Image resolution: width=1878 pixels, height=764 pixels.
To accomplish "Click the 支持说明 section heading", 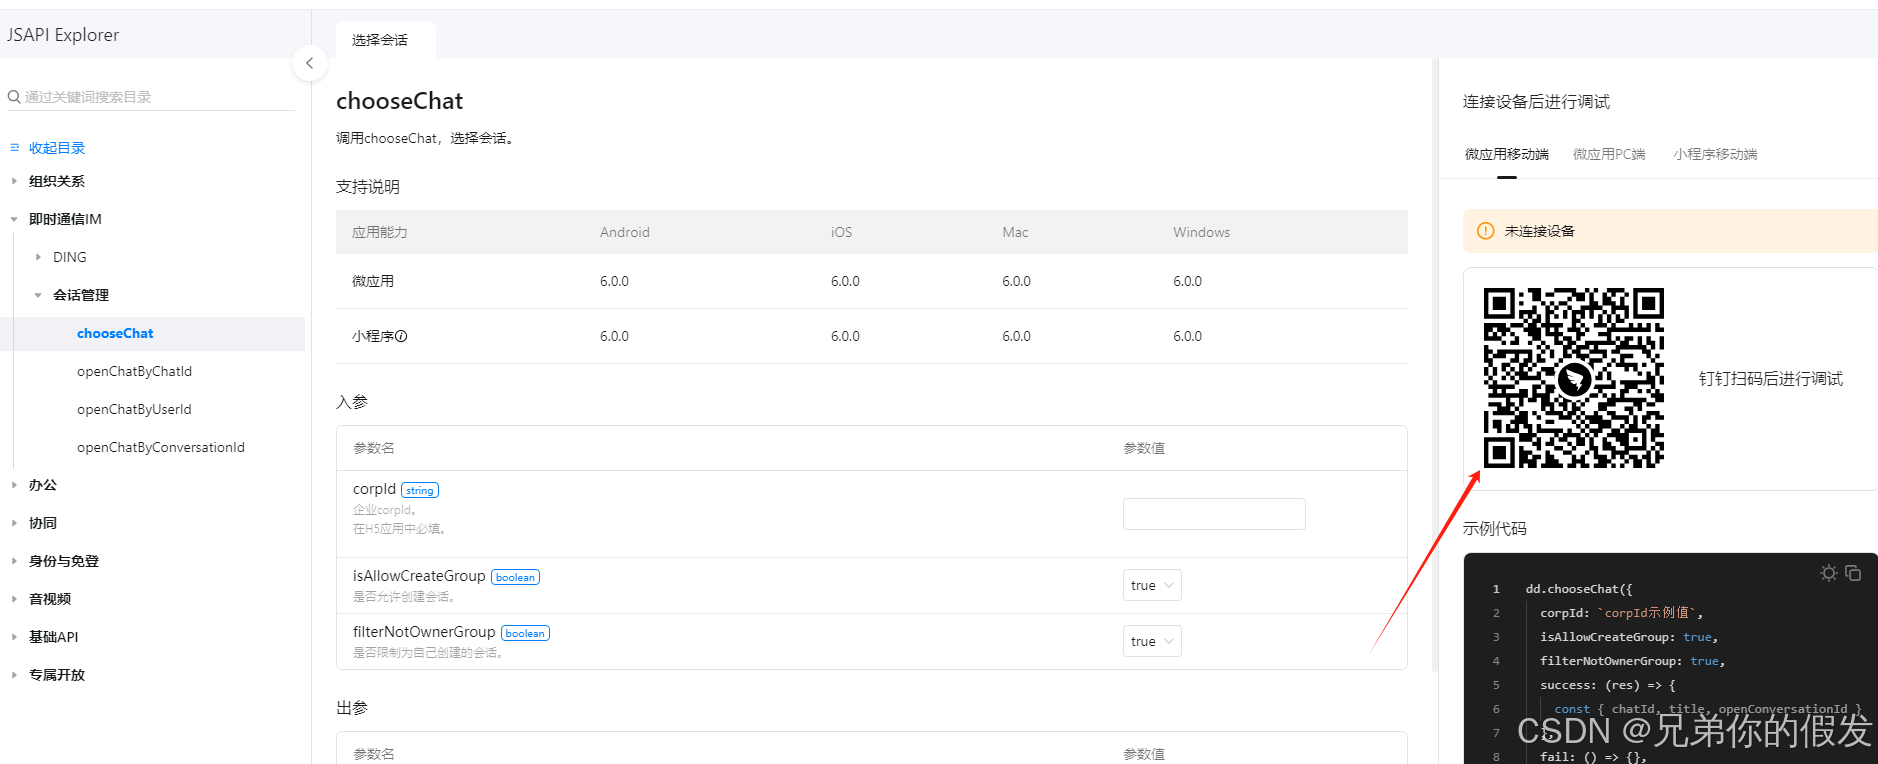I will click(x=368, y=187).
